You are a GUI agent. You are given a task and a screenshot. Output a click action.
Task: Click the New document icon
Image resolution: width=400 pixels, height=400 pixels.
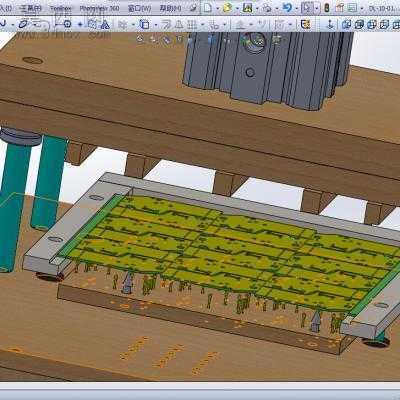(x=207, y=7)
